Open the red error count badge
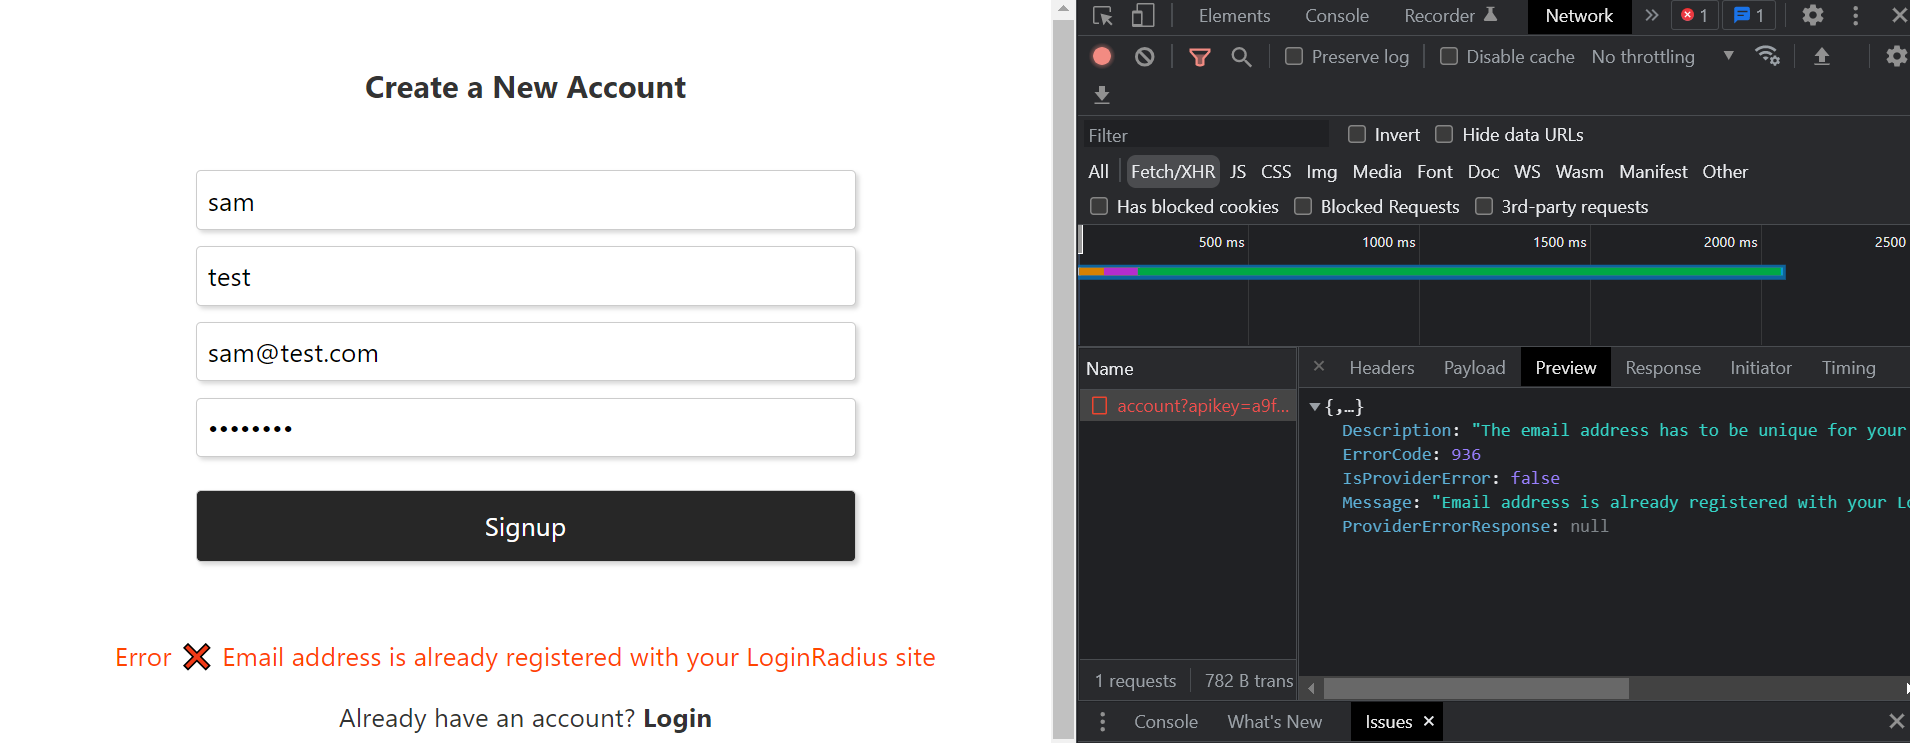This screenshot has width=1910, height=743. 1694,15
